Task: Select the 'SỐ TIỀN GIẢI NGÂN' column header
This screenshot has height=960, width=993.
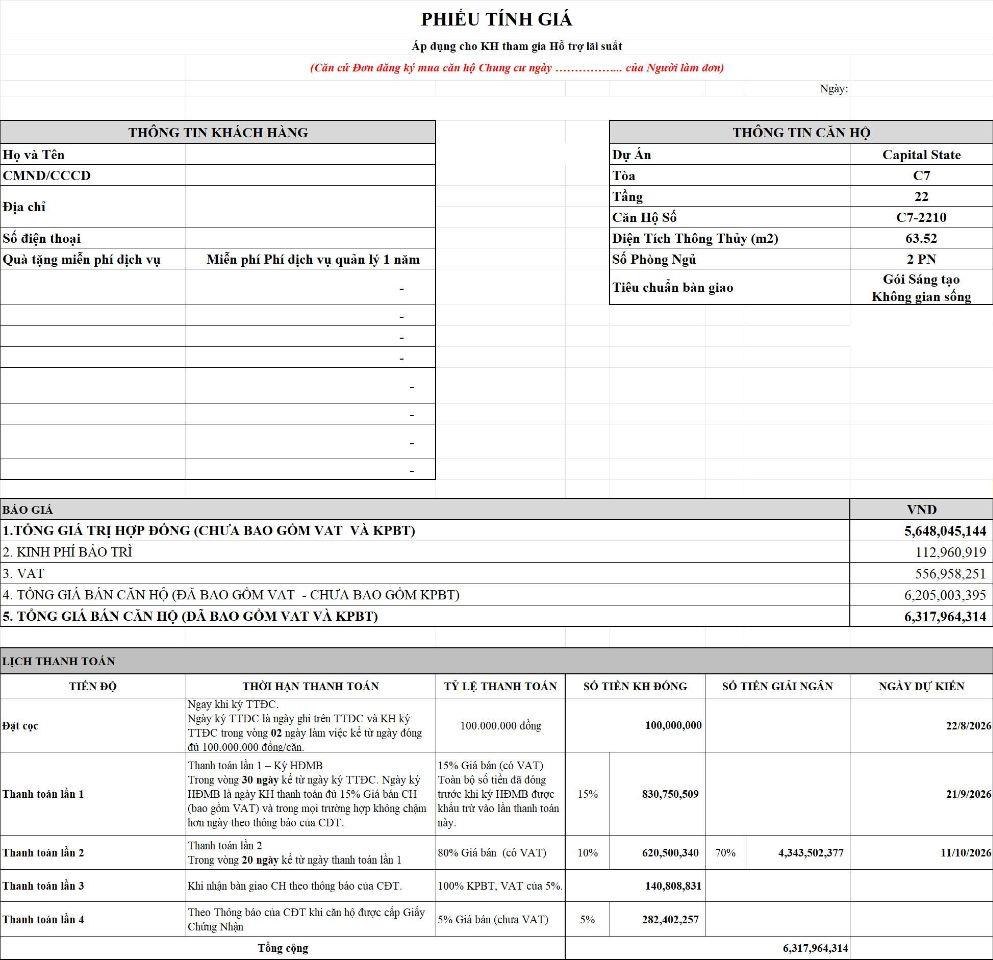Action: 777,686
